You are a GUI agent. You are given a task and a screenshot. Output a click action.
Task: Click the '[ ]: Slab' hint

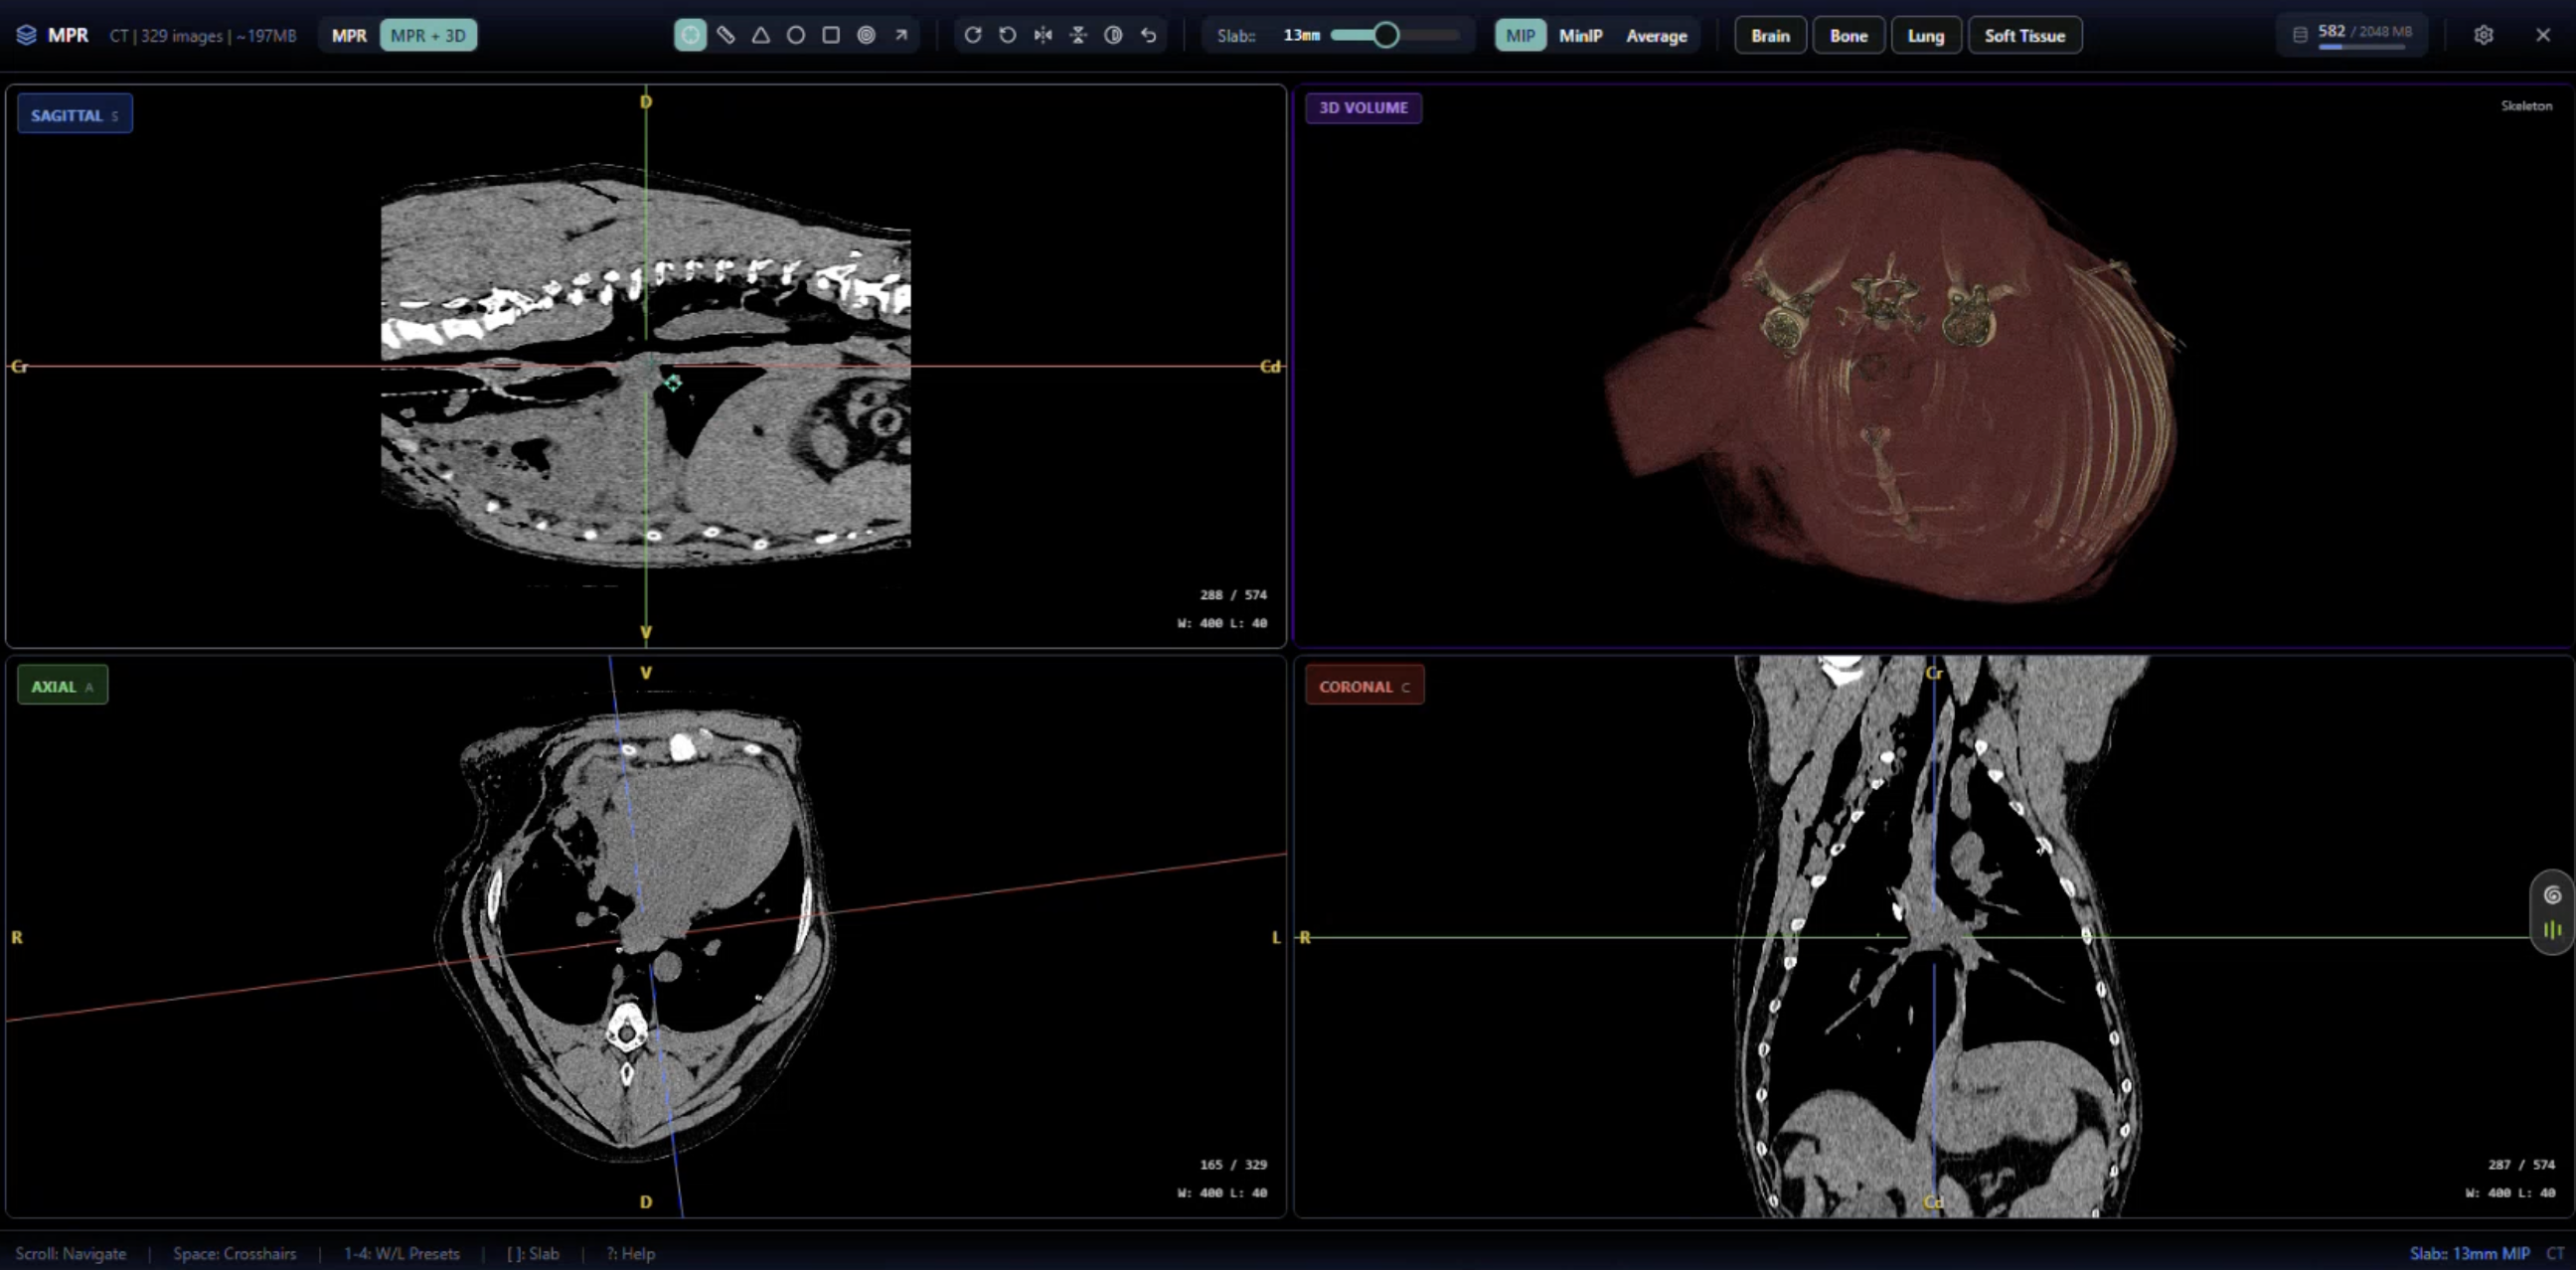[x=533, y=1253]
